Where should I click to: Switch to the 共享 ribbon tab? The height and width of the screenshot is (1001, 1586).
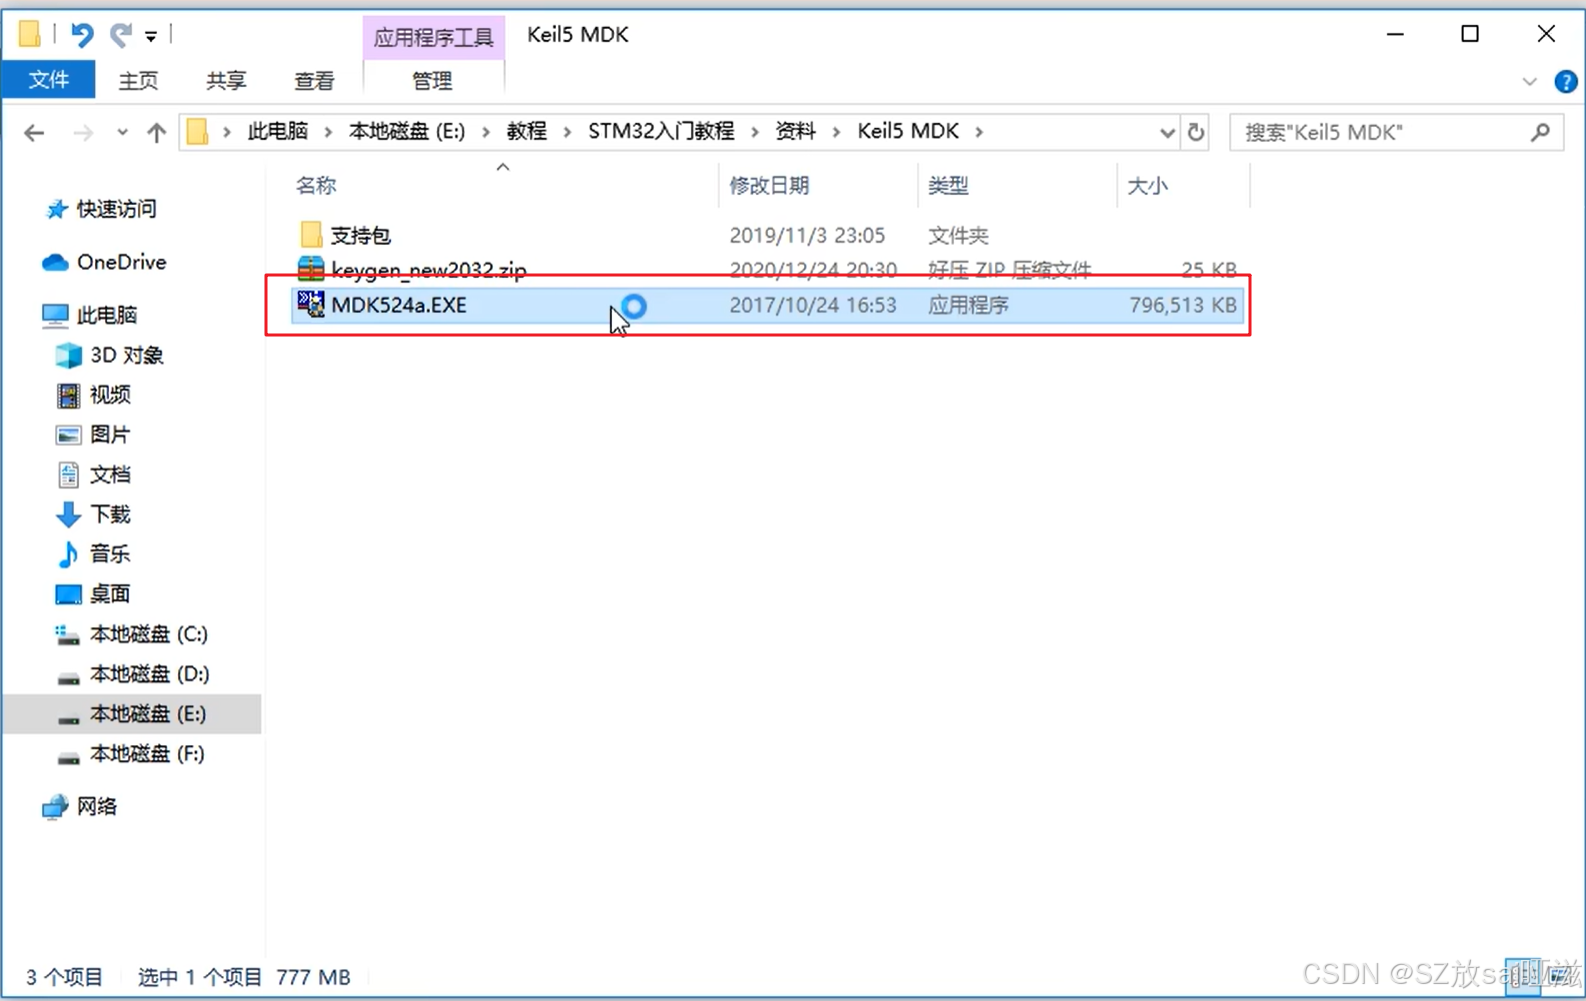pyautogui.click(x=226, y=81)
